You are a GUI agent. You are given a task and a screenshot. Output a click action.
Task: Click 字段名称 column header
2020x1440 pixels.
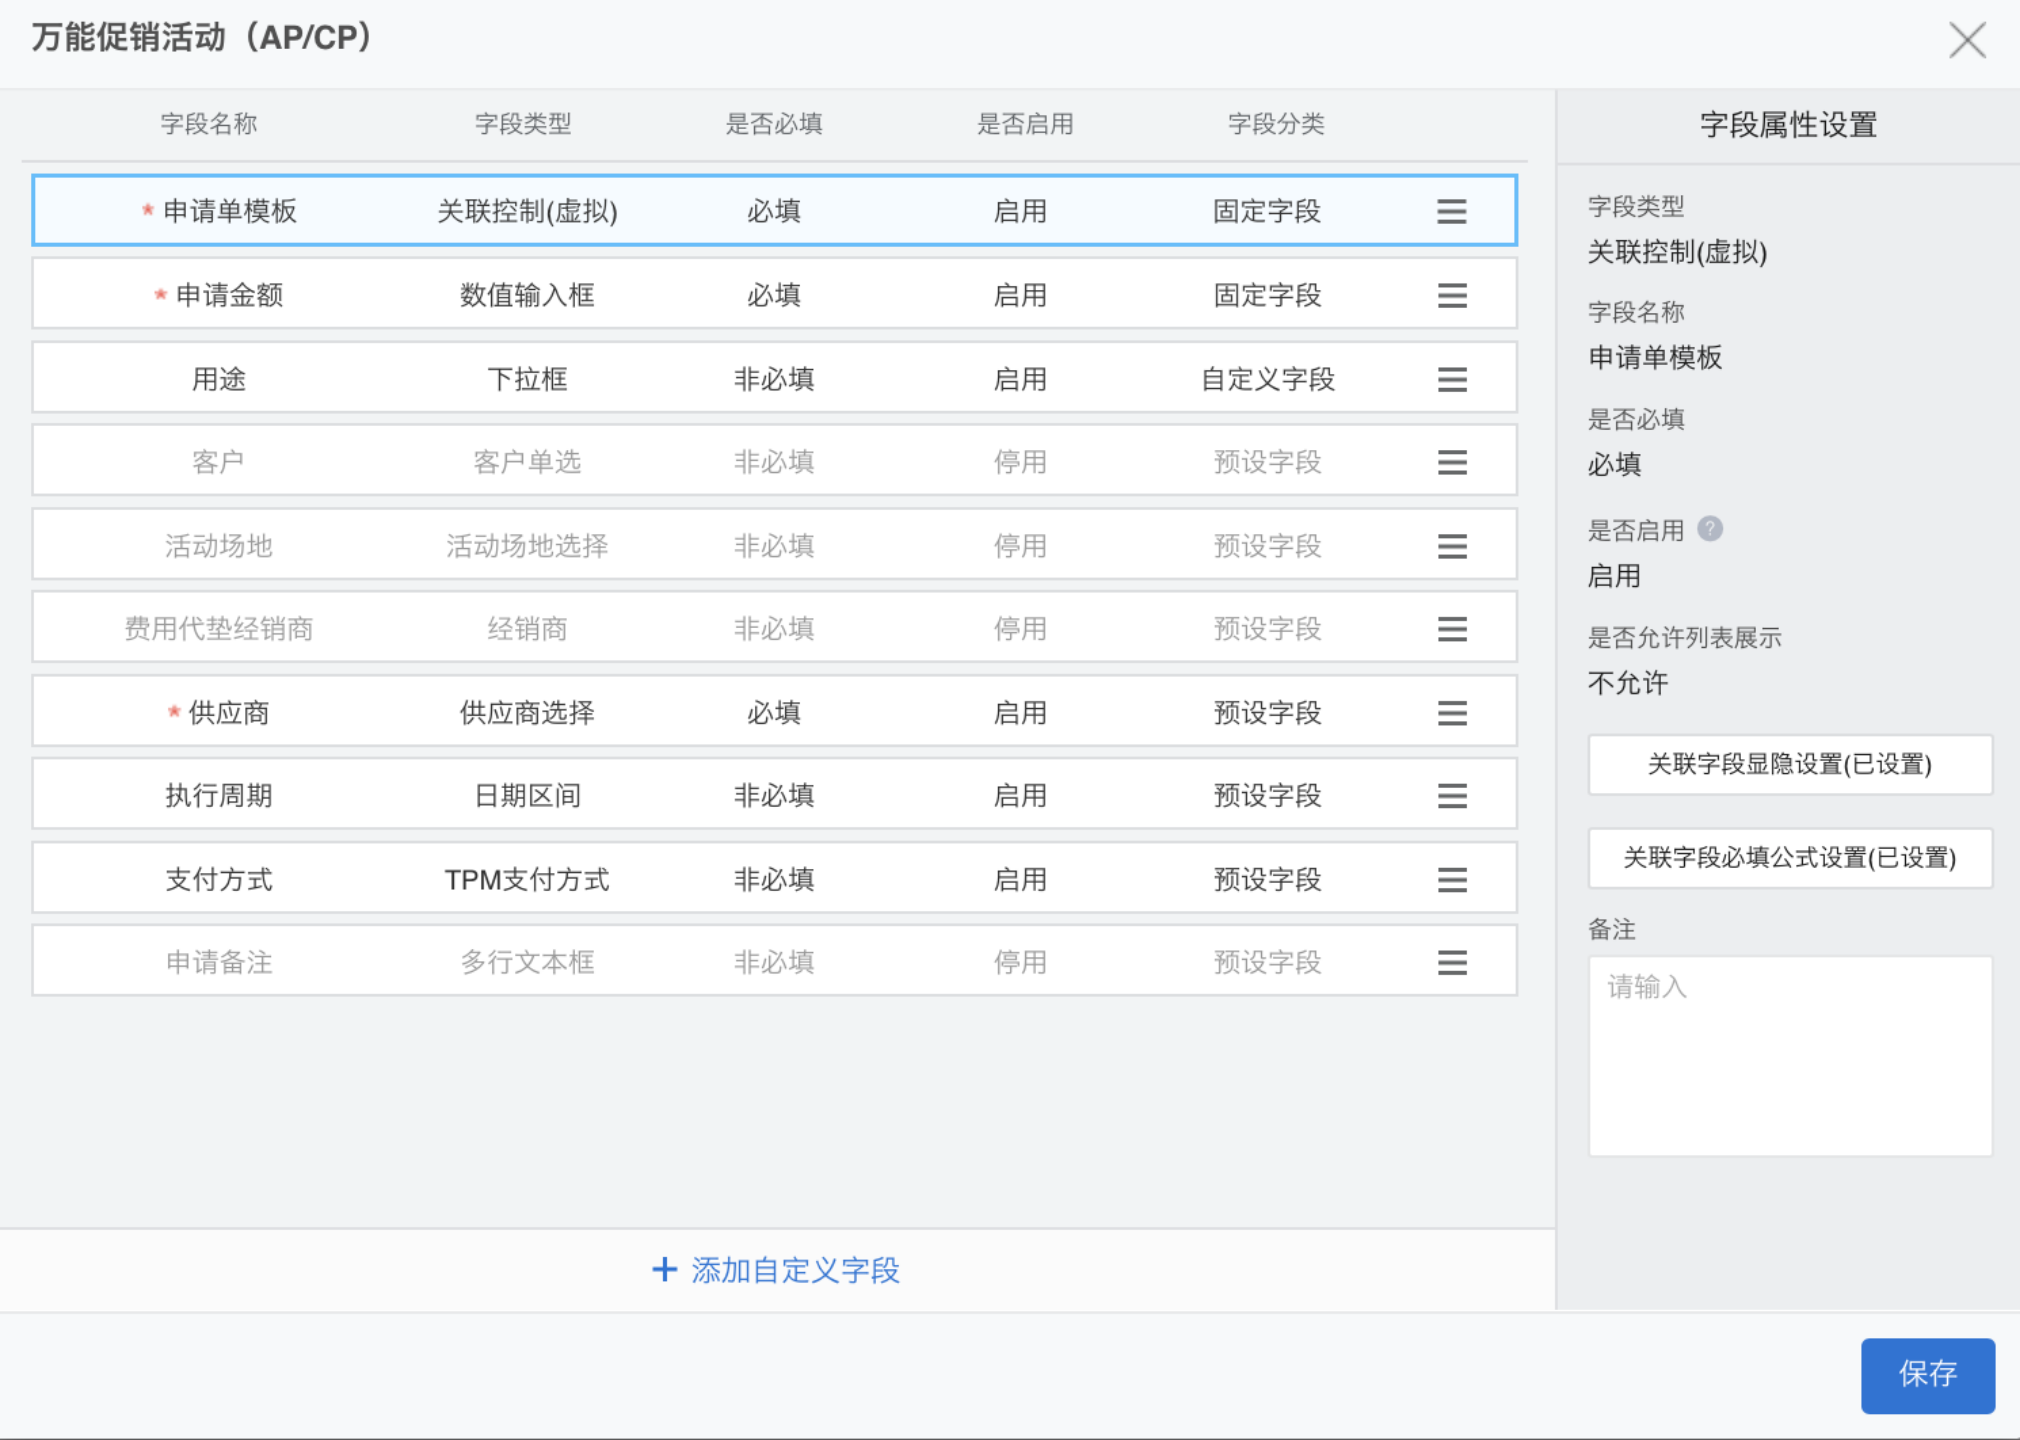point(209,124)
